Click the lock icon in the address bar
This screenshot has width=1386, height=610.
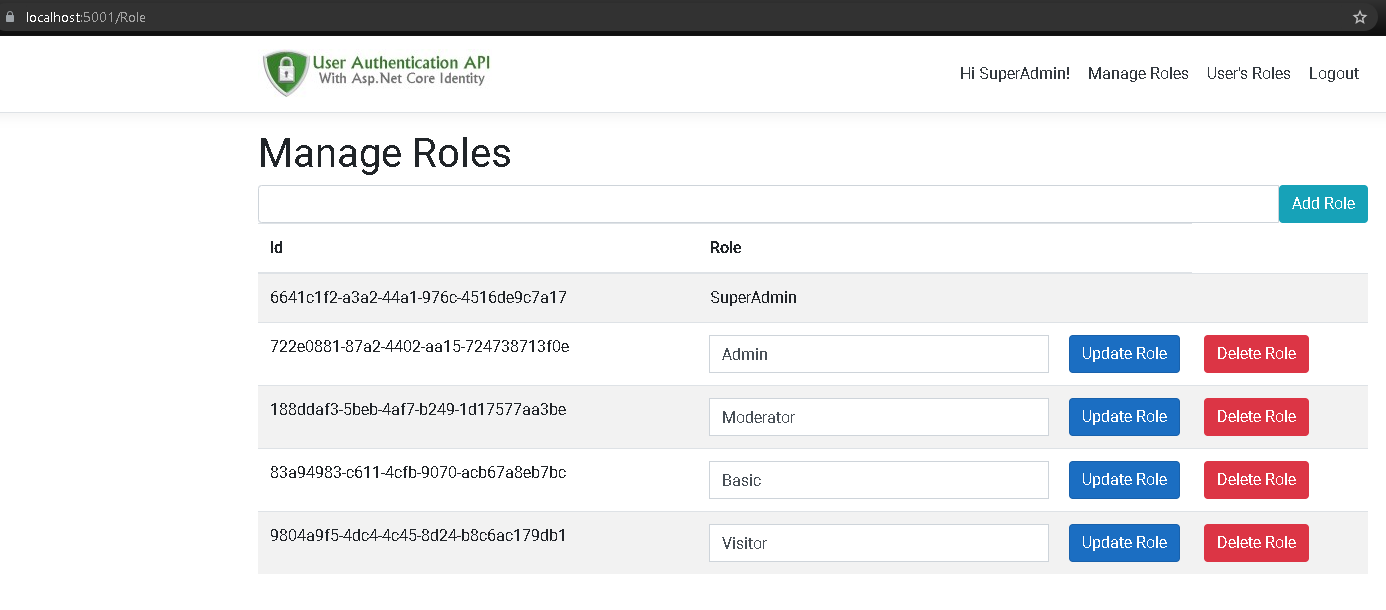[11, 17]
